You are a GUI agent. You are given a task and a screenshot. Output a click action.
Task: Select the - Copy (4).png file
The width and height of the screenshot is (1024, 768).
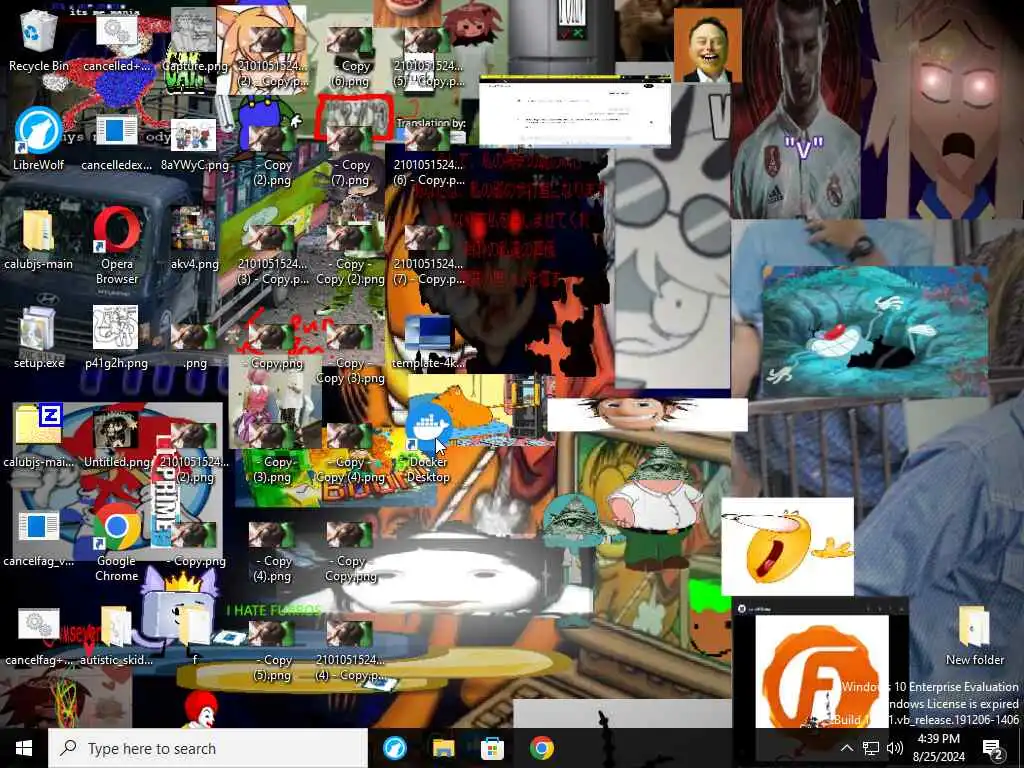tap(272, 552)
